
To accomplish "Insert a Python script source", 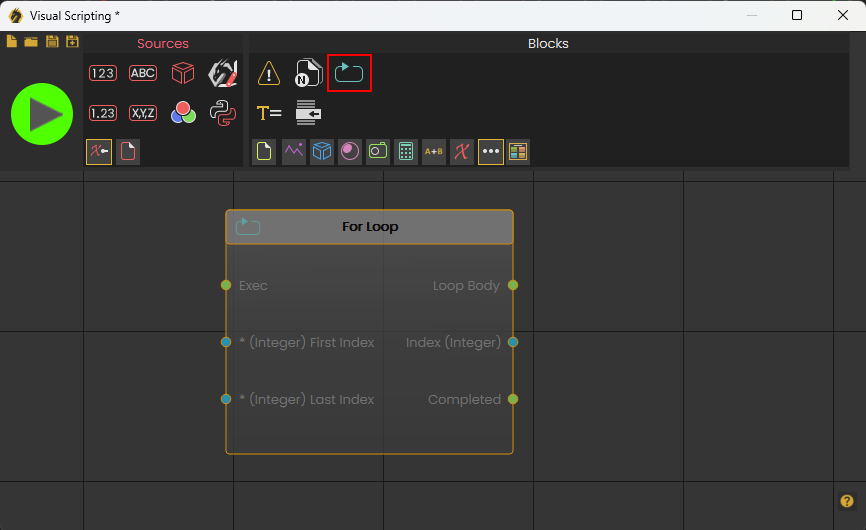I will (222, 113).
